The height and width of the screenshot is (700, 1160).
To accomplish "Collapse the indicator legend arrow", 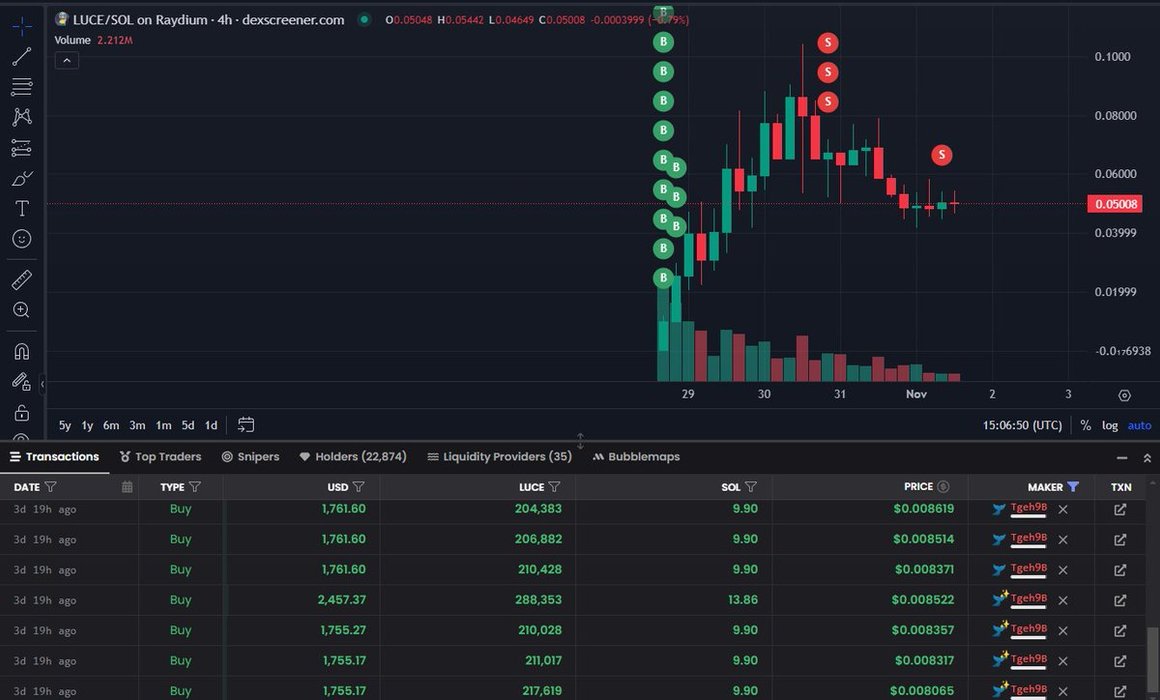I will [x=67, y=61].
